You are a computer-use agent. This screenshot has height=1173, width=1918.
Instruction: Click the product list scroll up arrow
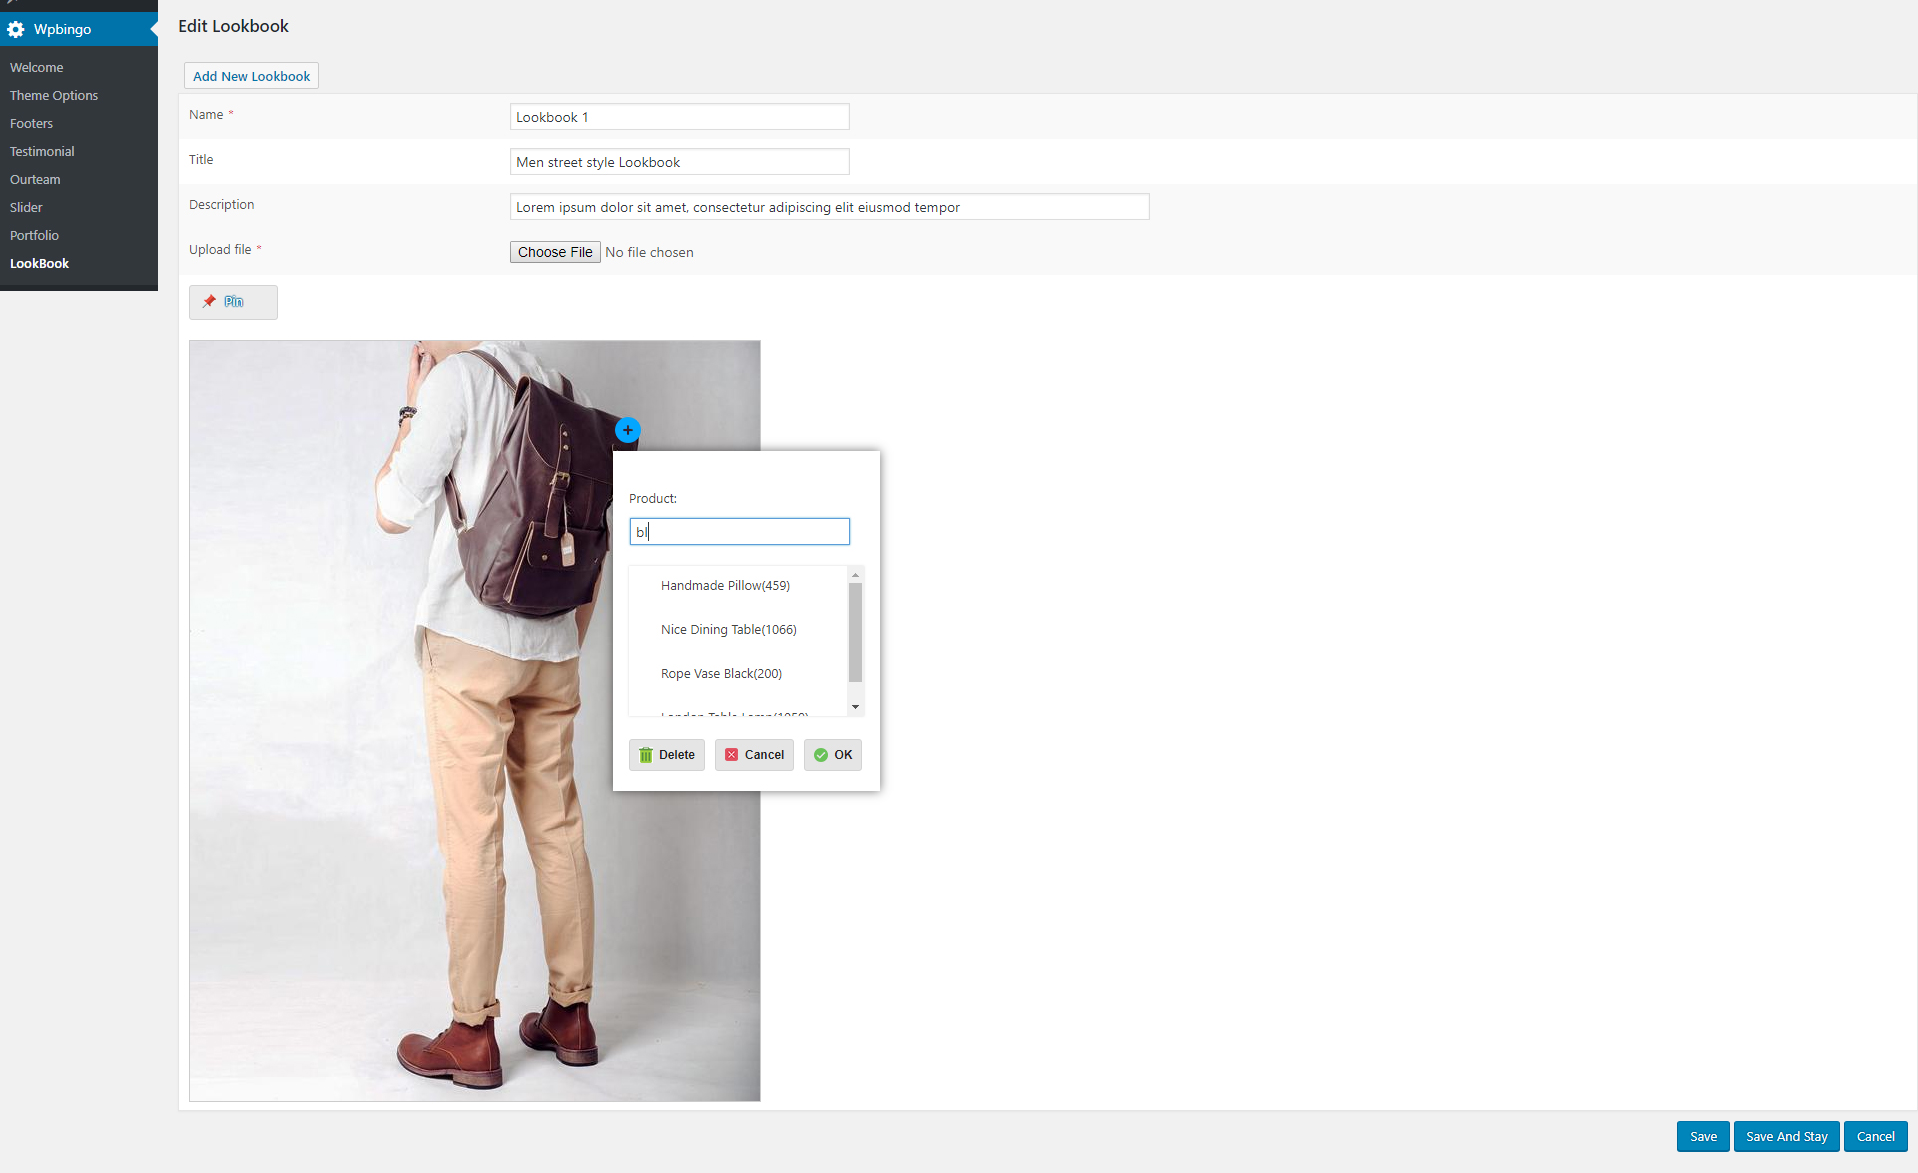coord(855,575)
